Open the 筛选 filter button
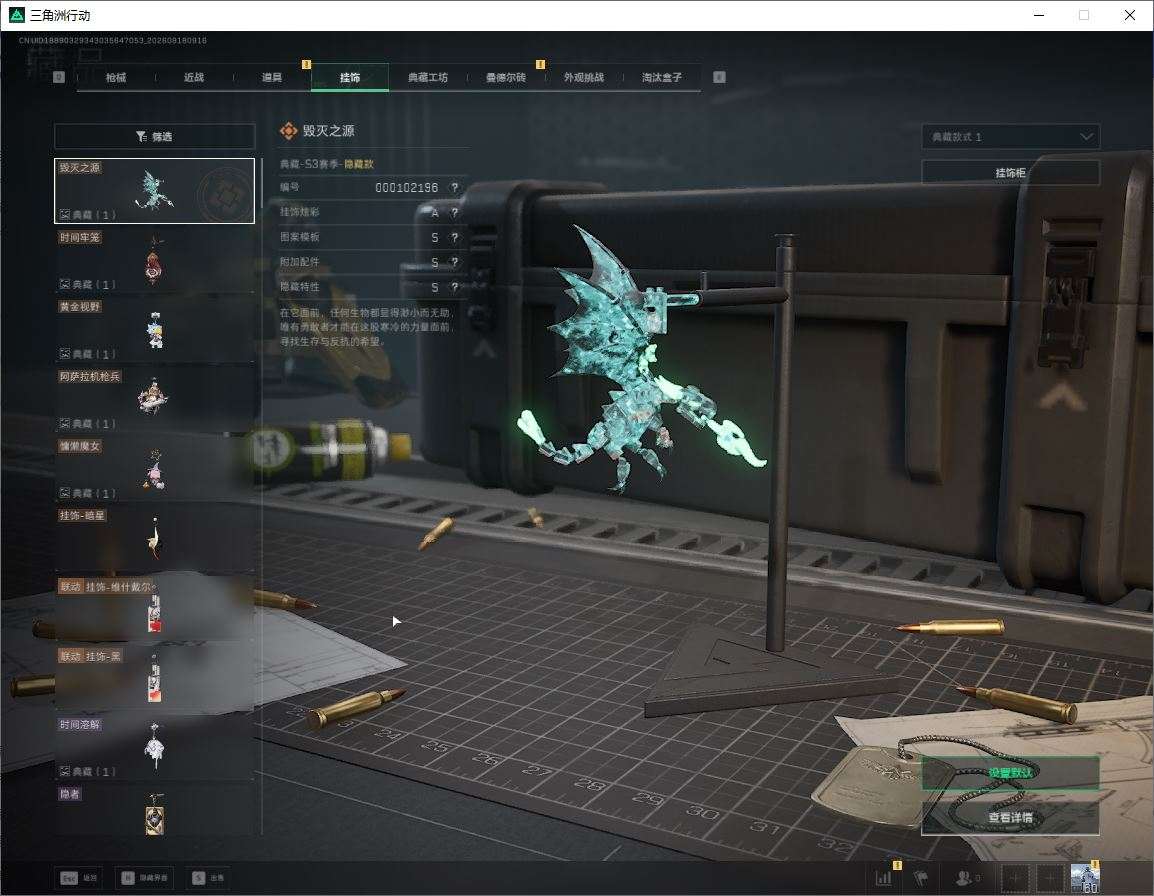Image resolution: width=1154 pixels, height=896 pixels. tap(155, 136)
